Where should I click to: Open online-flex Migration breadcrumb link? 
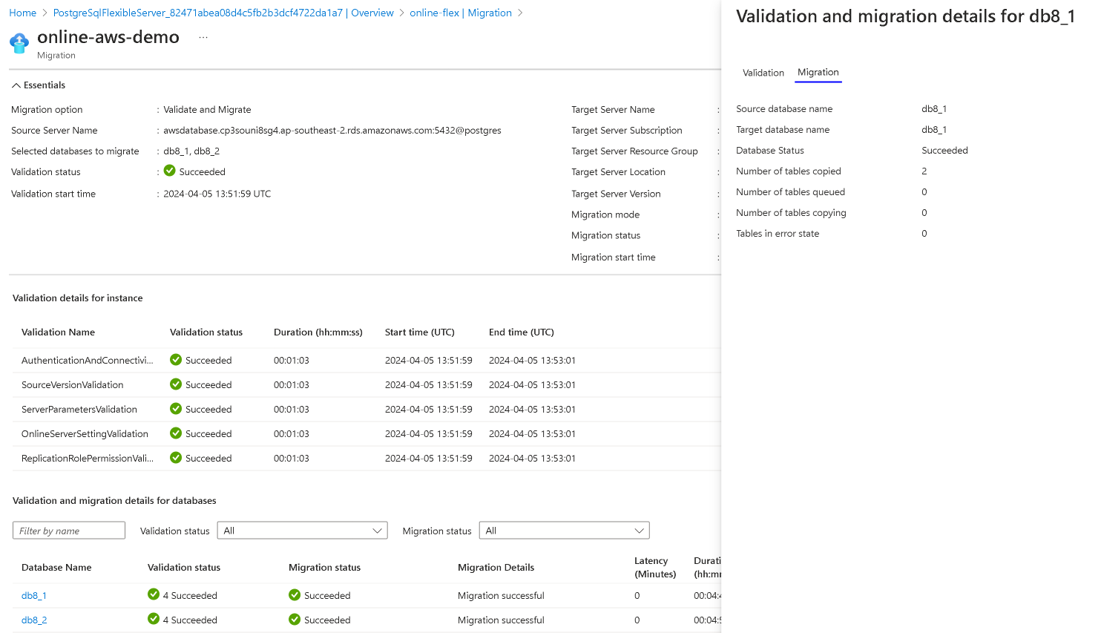tap(460, 13)
